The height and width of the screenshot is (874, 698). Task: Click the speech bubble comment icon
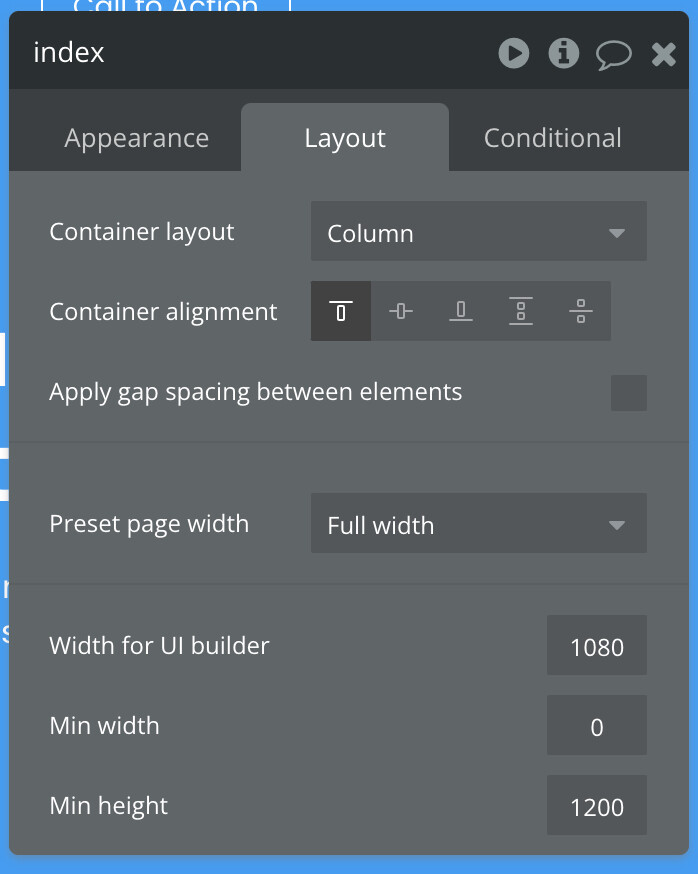coord(614,54)
